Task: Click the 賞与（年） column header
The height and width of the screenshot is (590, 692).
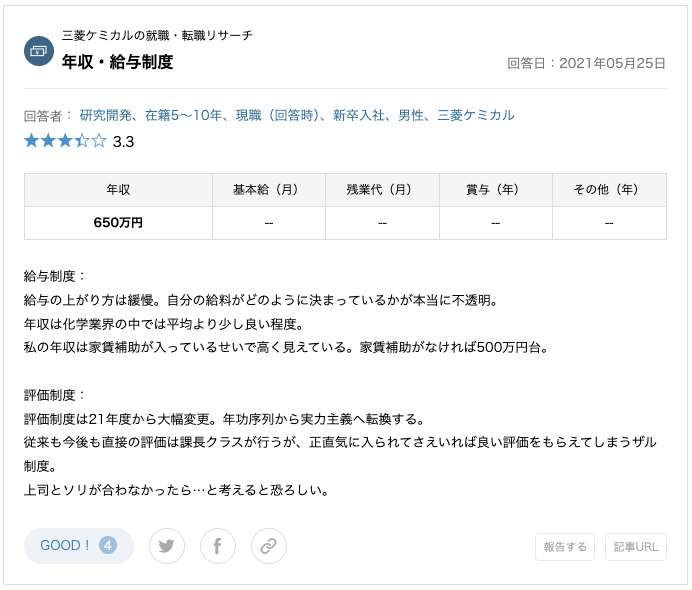Action: tap(496, 190)
